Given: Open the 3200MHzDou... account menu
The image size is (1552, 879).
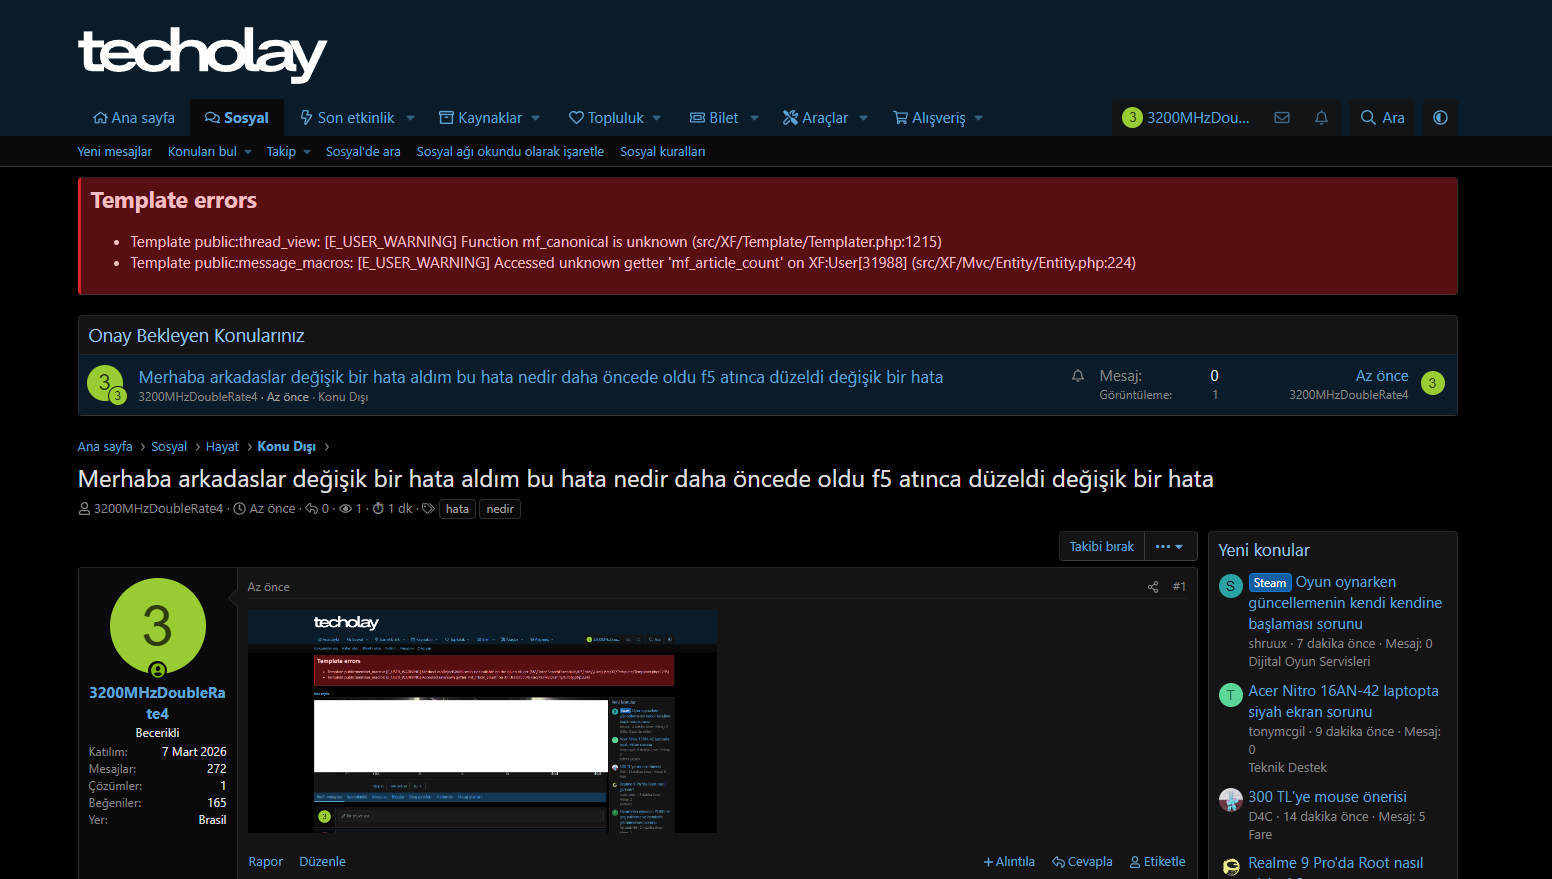Looking at the screenshot, I should coord(1186,117).
